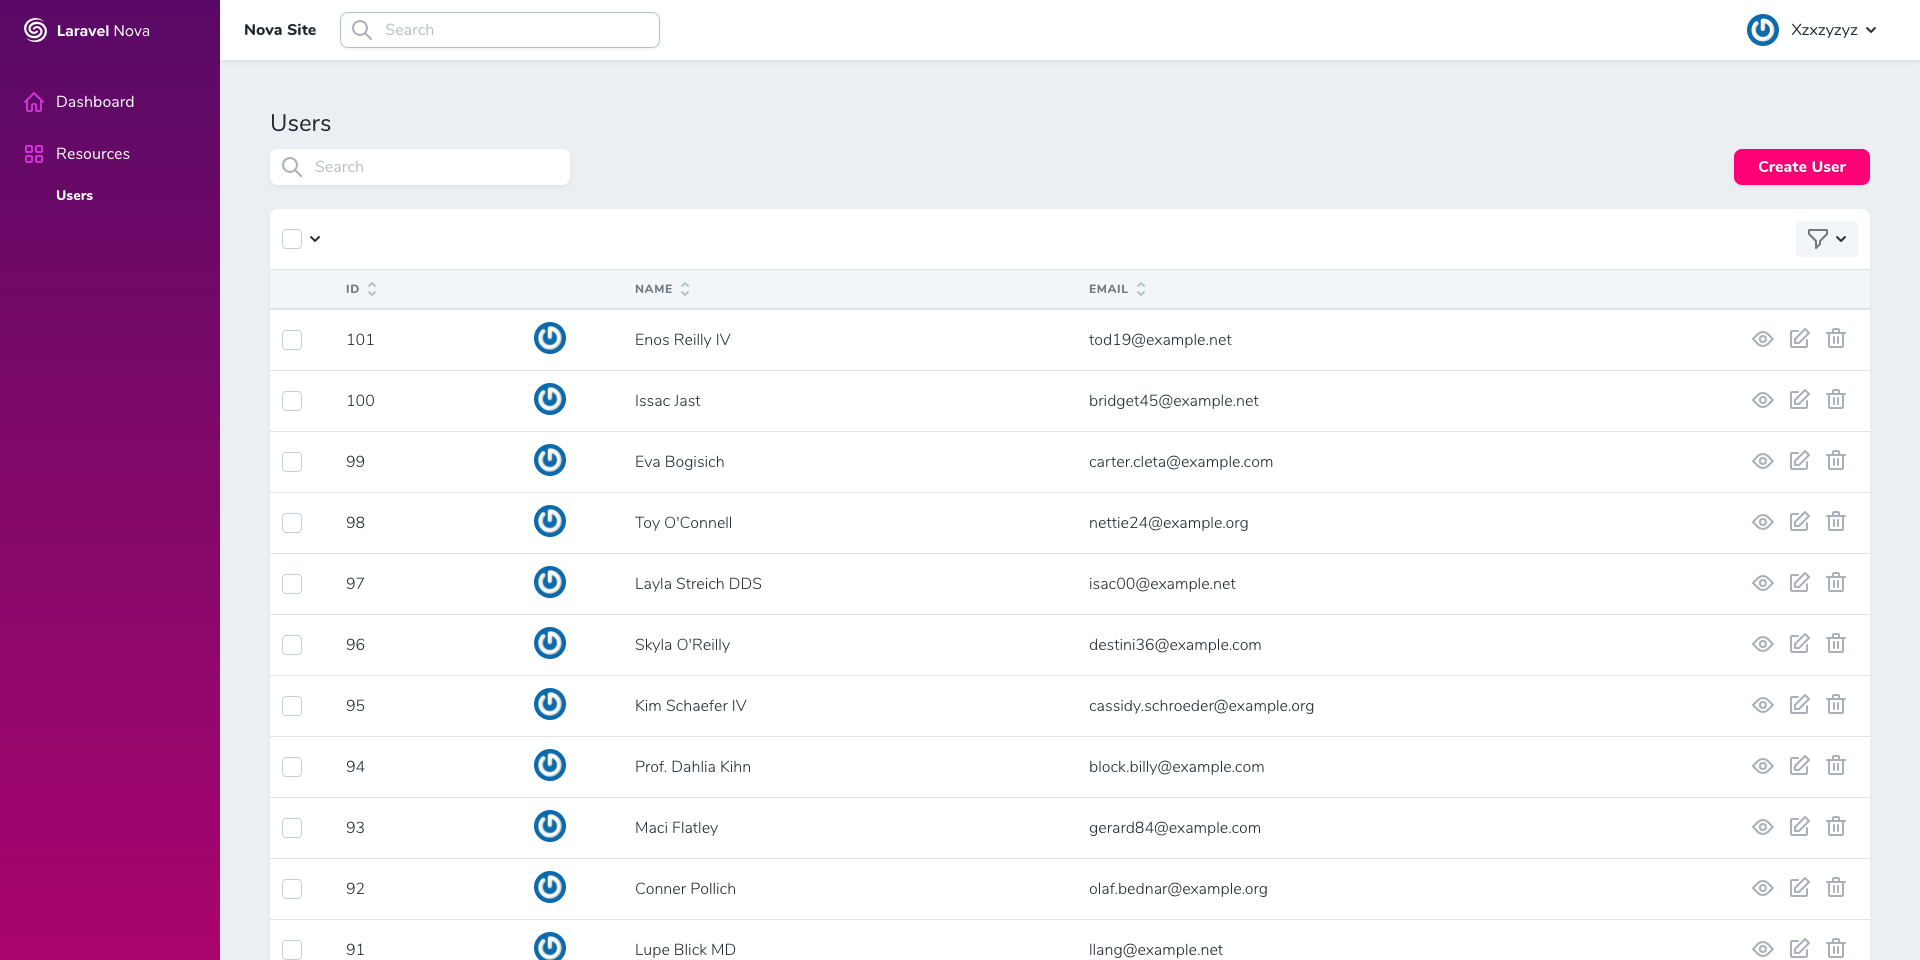The height and width of the screenshot is (960, 1920).
Task: View Enos Reilly IV details (eye icon)
Action: click(x=1763, y=339)
